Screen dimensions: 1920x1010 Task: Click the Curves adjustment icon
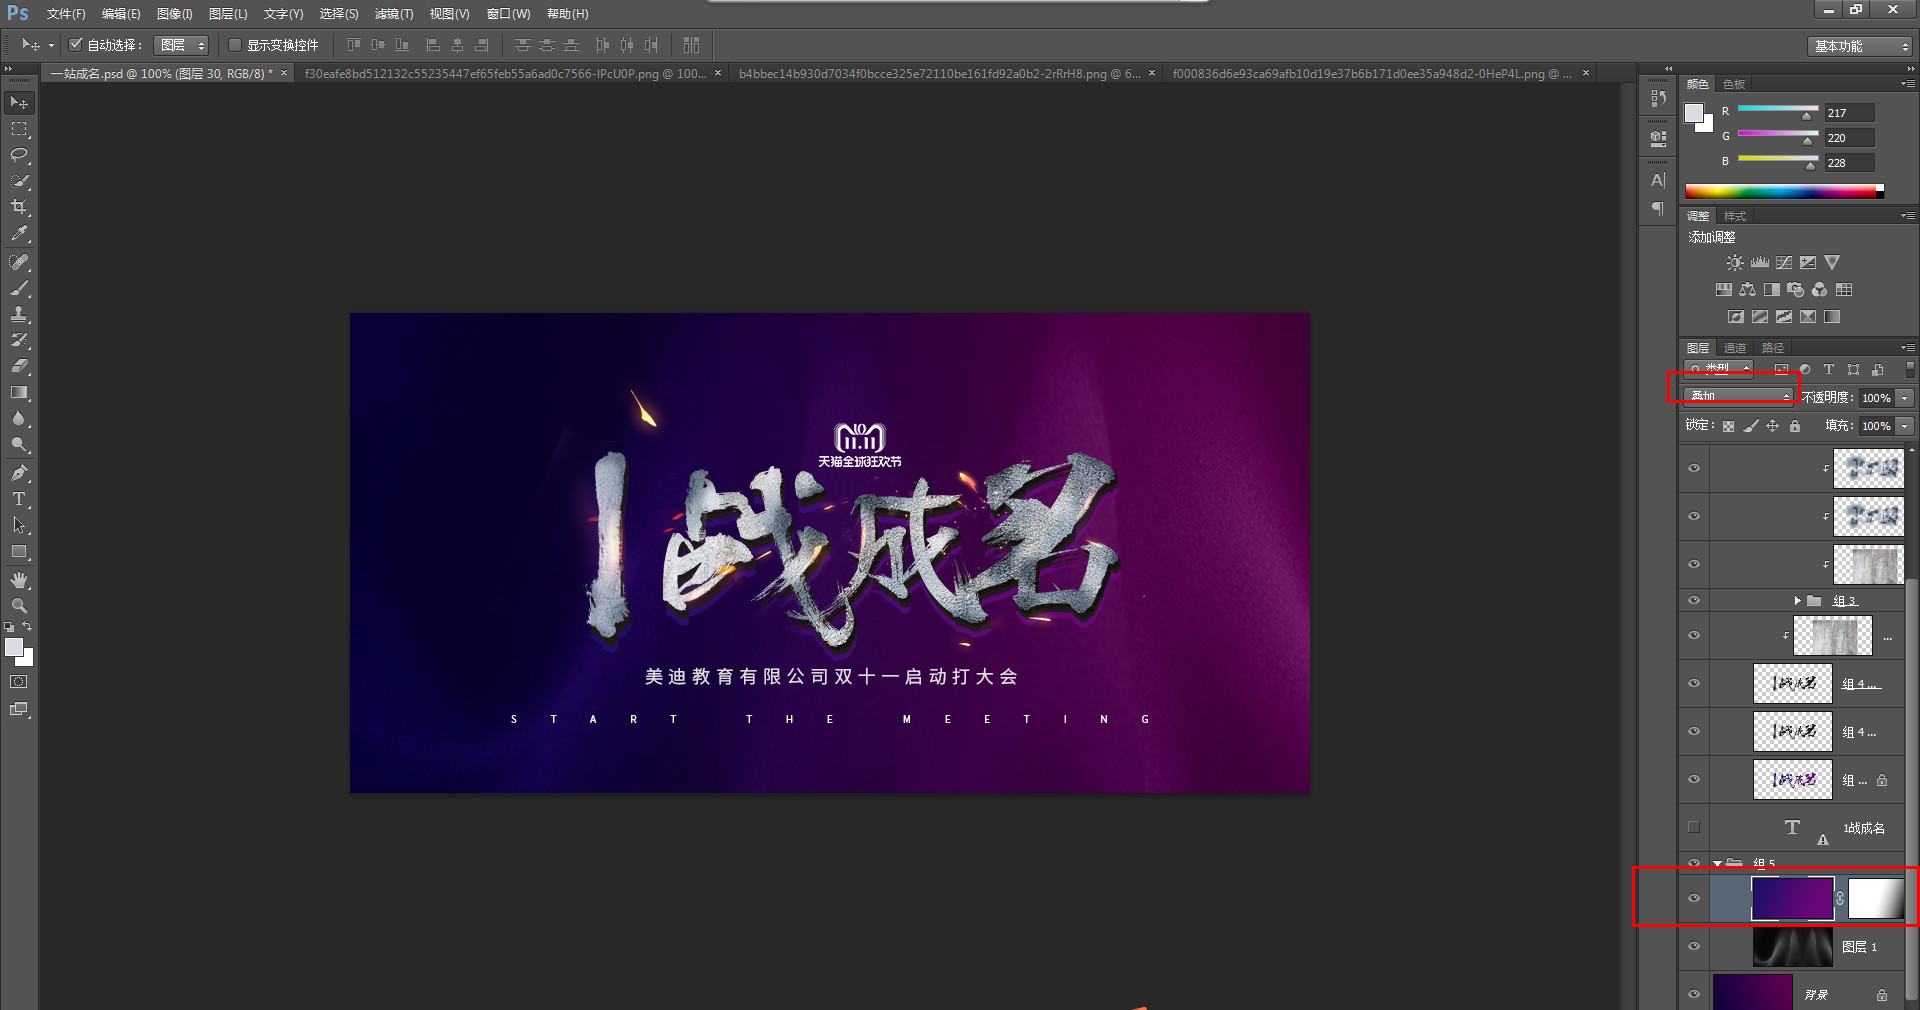[1784, 262]
